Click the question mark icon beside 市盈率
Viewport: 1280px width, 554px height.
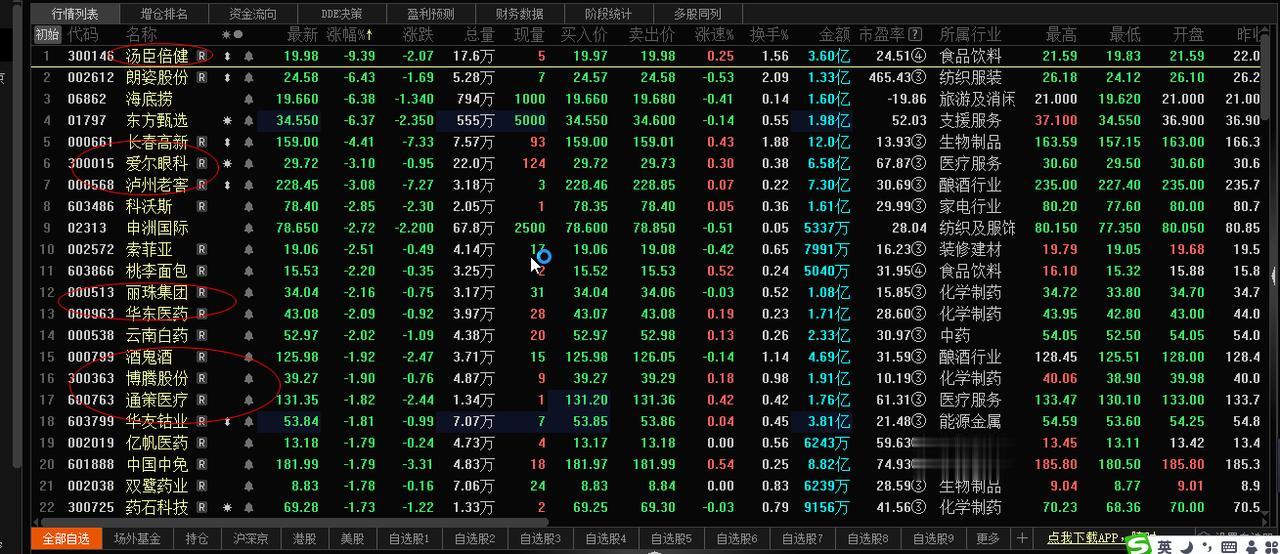[916, 35]
